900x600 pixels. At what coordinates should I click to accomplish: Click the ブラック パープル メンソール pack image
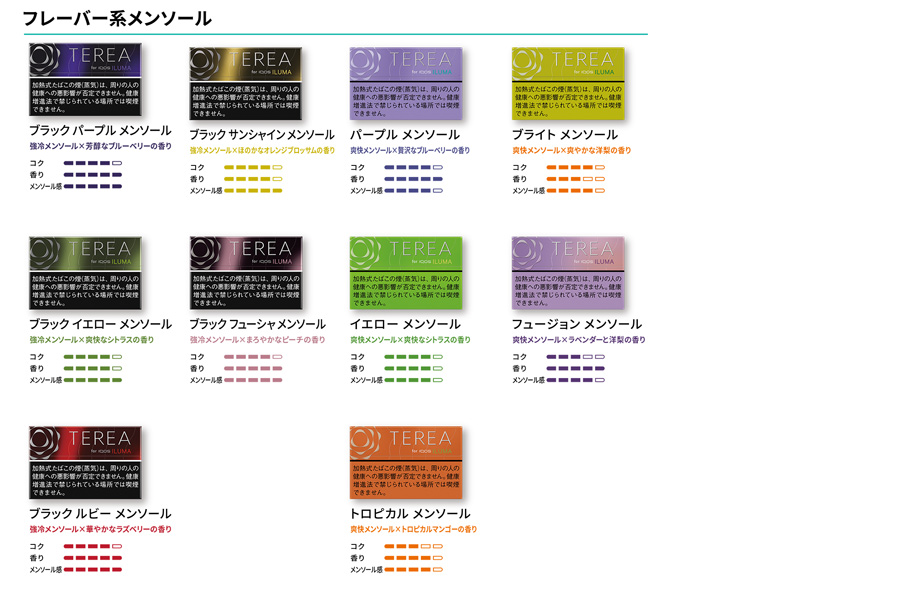pos(85,79)
